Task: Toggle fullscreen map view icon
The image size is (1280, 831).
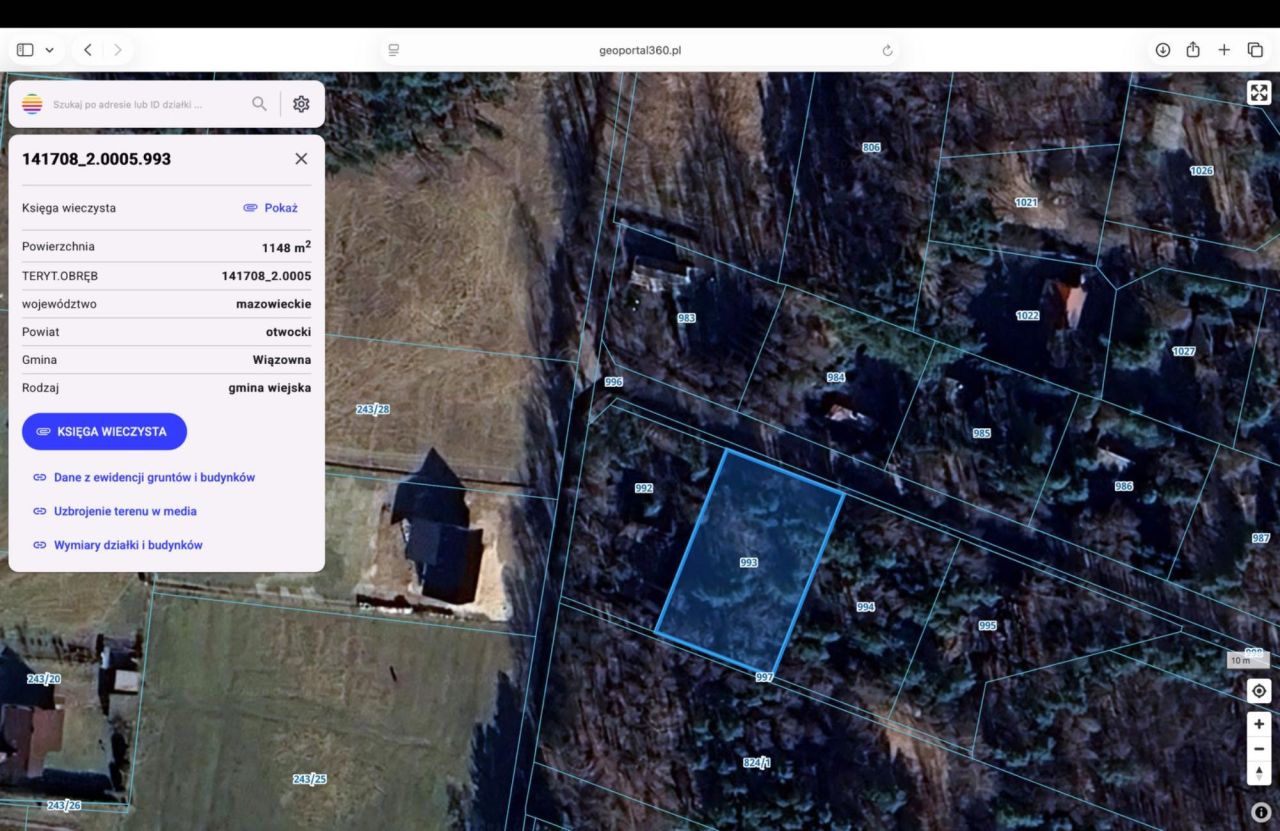Action: coord(1259,93)
